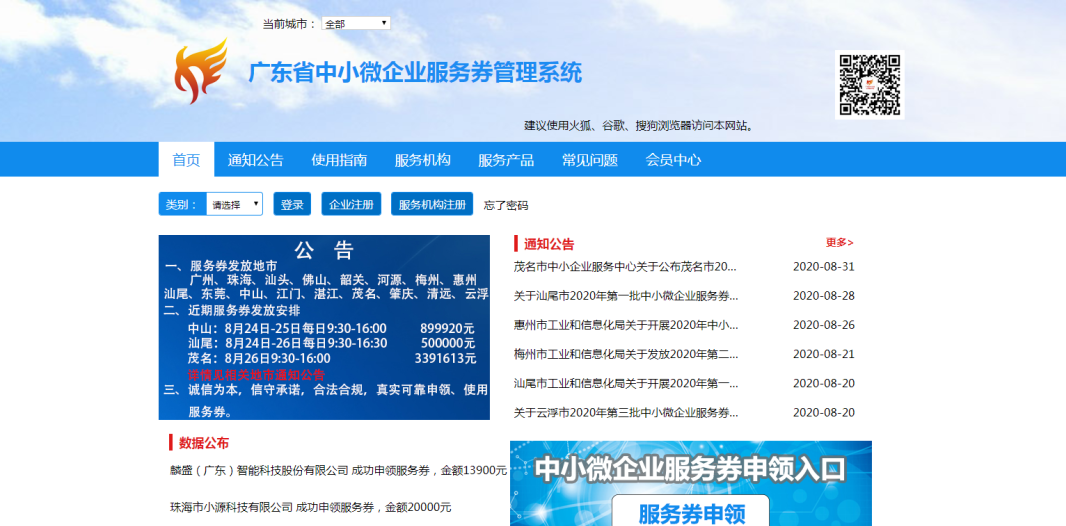The image size is (1066, 526).
Task: Open the 会员中心 menu item
Action: click(673, 160)
